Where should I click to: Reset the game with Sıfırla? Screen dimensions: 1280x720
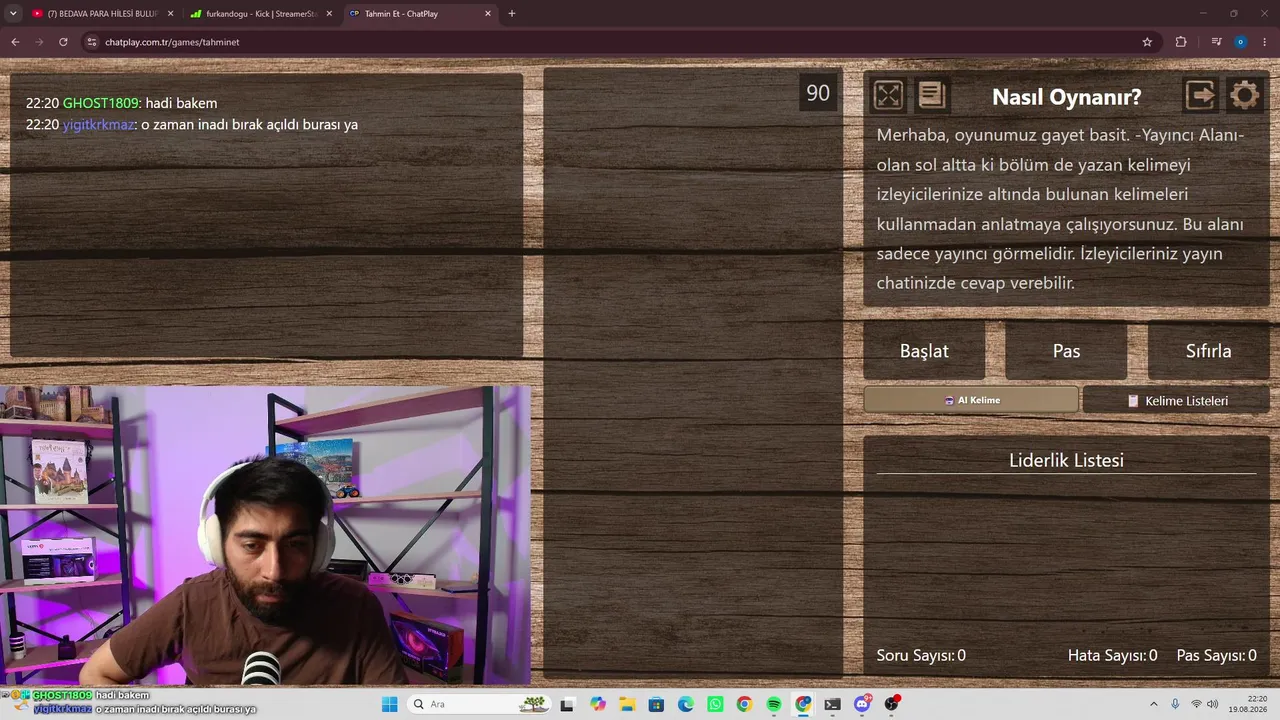pyautogui.click(x=1208, y=351)
